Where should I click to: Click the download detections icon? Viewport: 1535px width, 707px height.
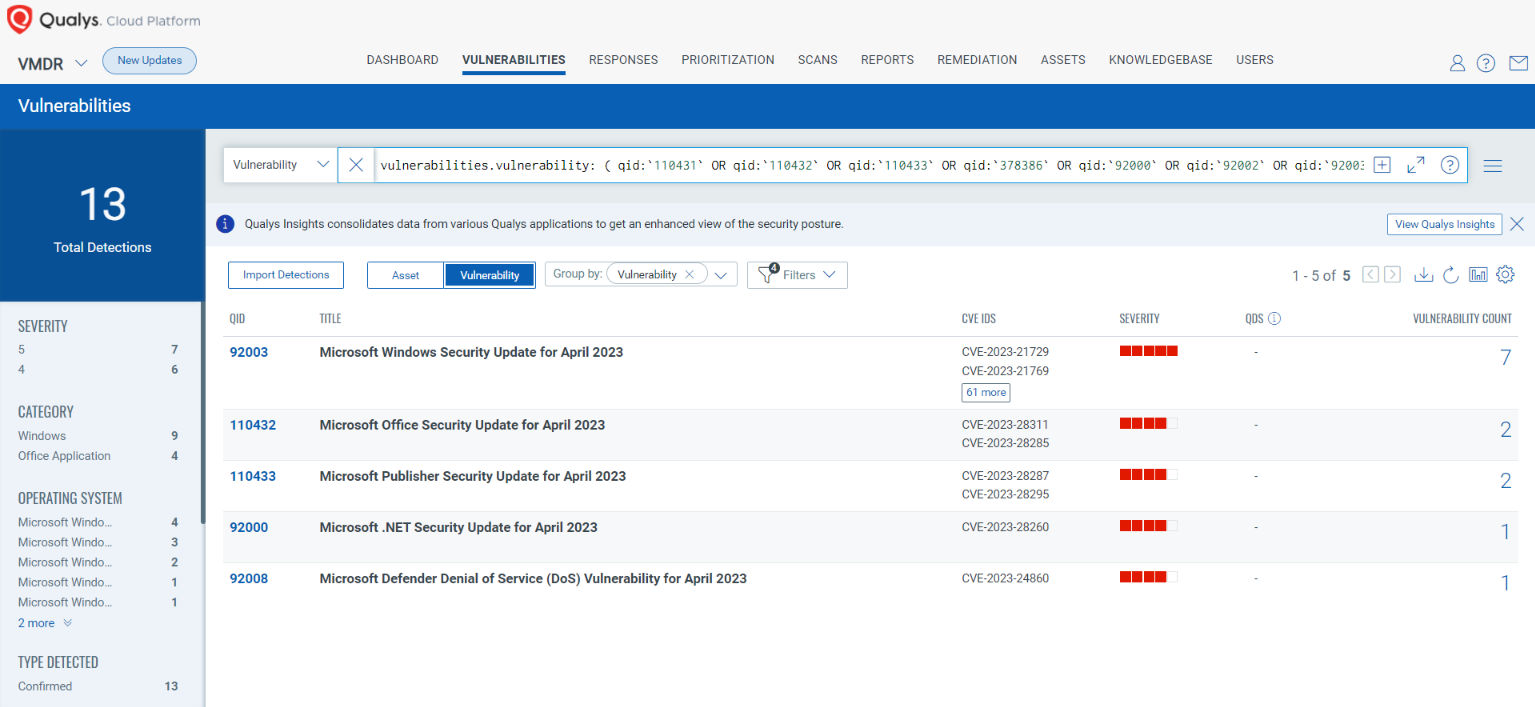1425,275
